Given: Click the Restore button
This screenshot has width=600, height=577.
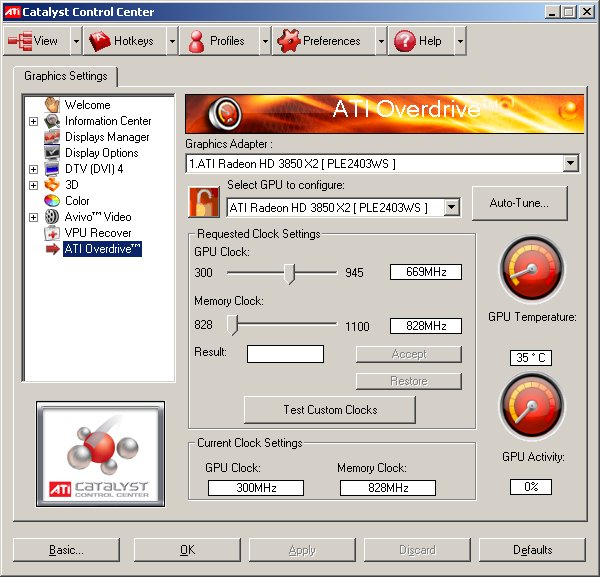Looking at the screenshot, I should (x=409, y=381).
